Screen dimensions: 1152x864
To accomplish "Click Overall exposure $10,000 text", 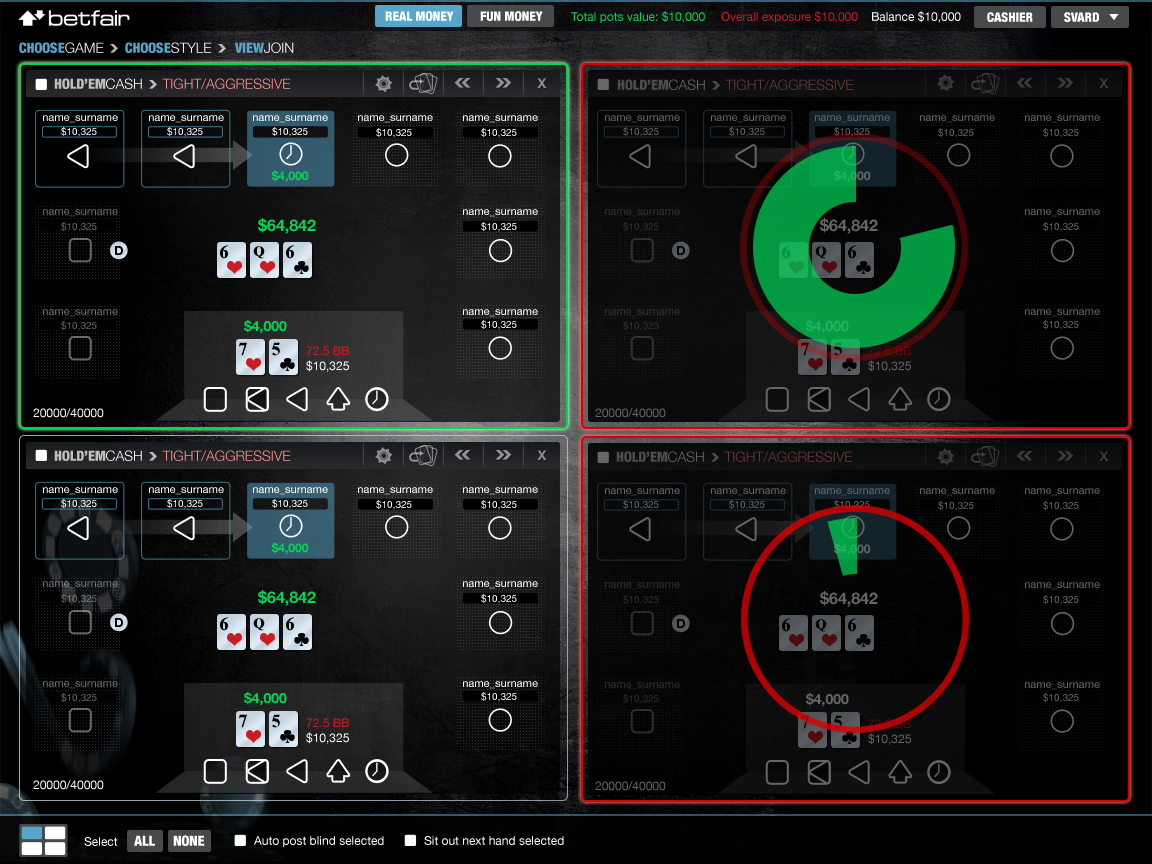I will [x=789, y=17].
